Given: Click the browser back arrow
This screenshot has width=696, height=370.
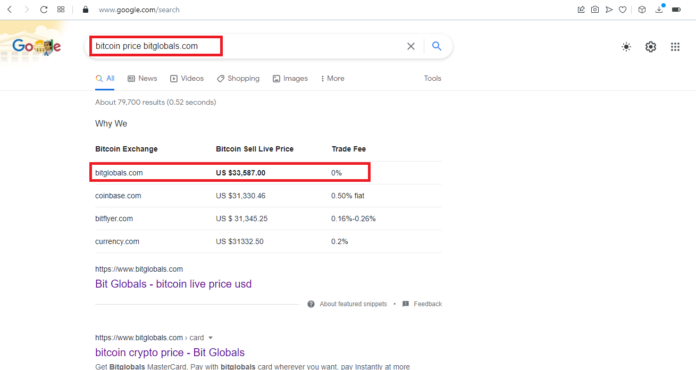Looking at the screenshot, I should point(10,9).
